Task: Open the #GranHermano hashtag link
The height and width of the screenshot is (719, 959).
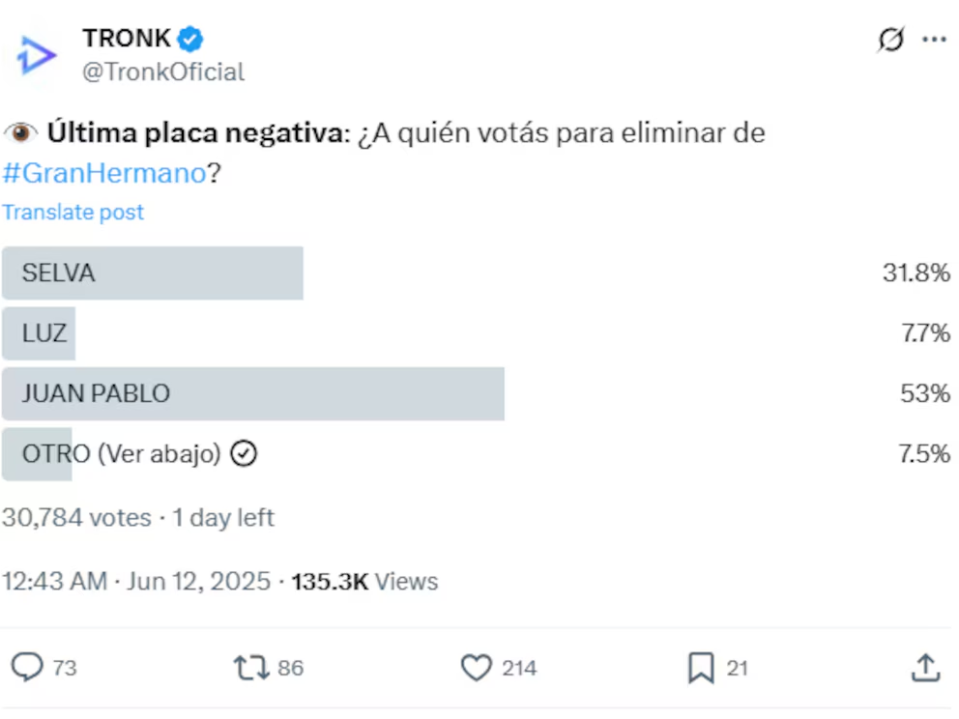Action: 104,173
